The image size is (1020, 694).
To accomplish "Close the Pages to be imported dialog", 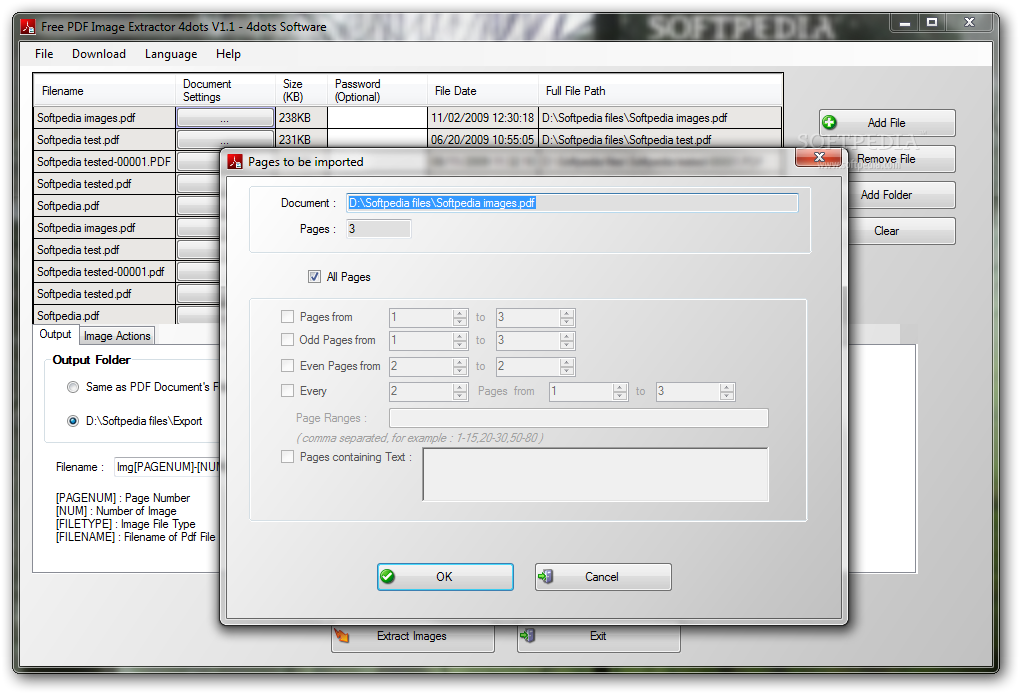I will coord(818,157).
